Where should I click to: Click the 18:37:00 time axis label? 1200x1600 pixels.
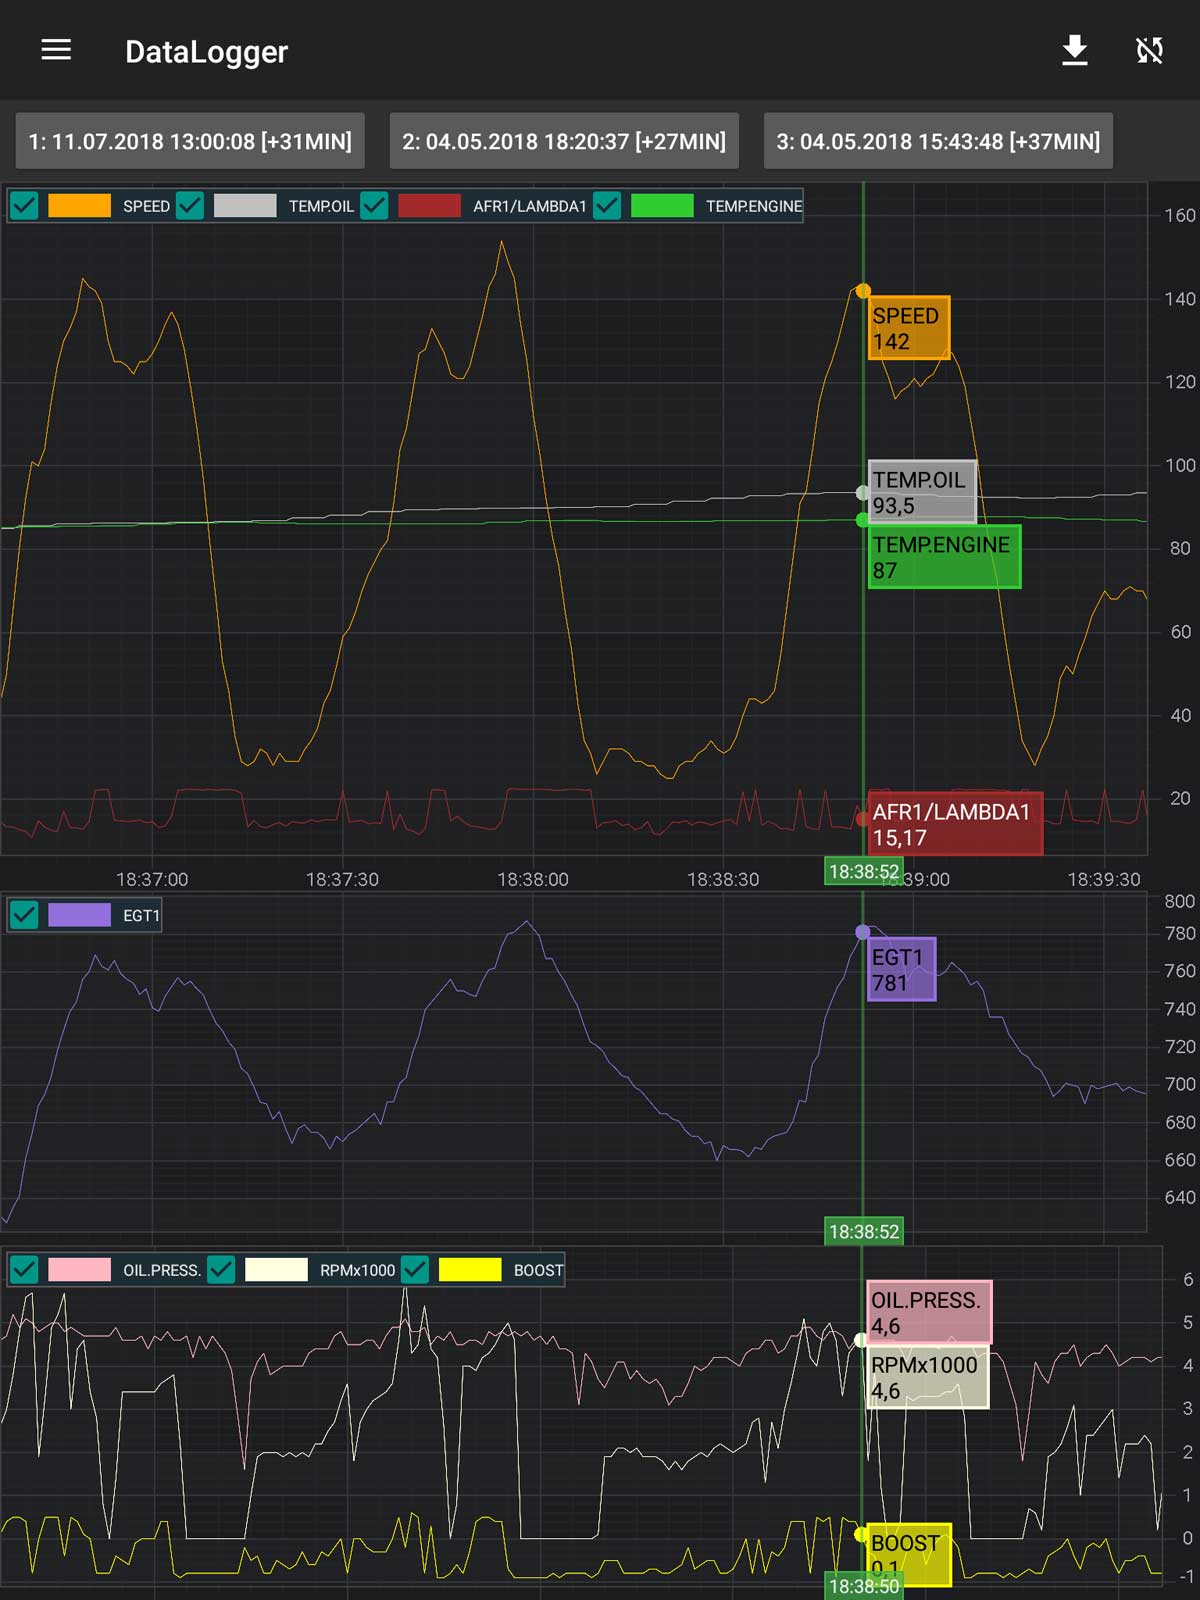[152, 879]
